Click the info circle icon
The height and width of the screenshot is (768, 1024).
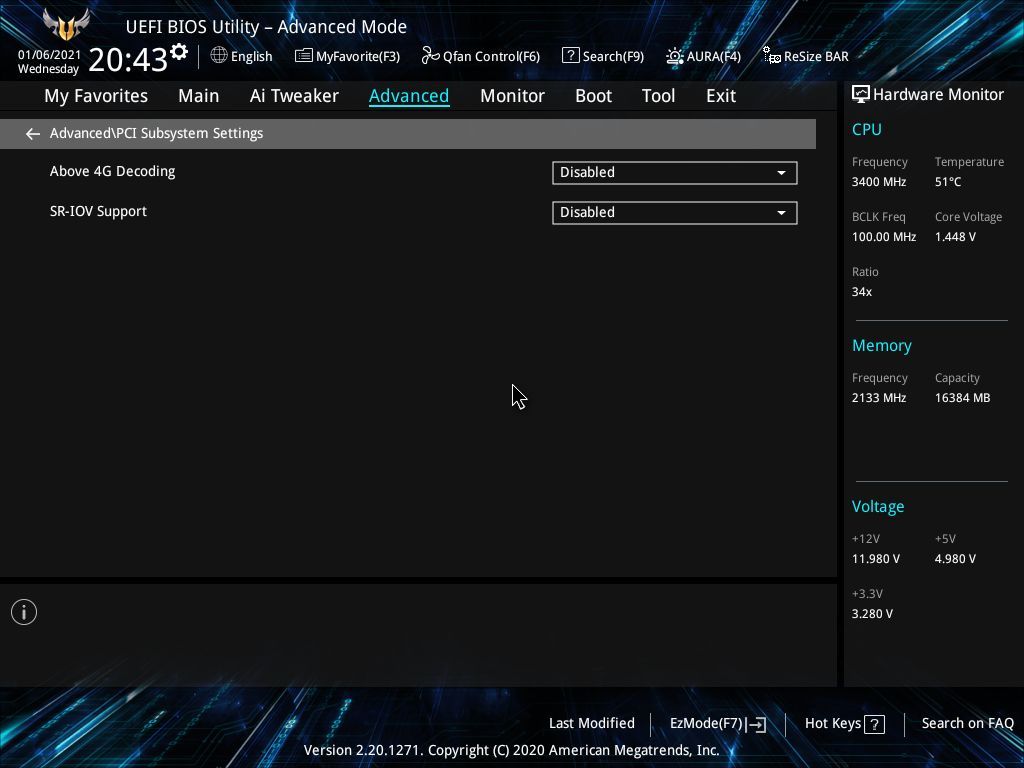24,612
